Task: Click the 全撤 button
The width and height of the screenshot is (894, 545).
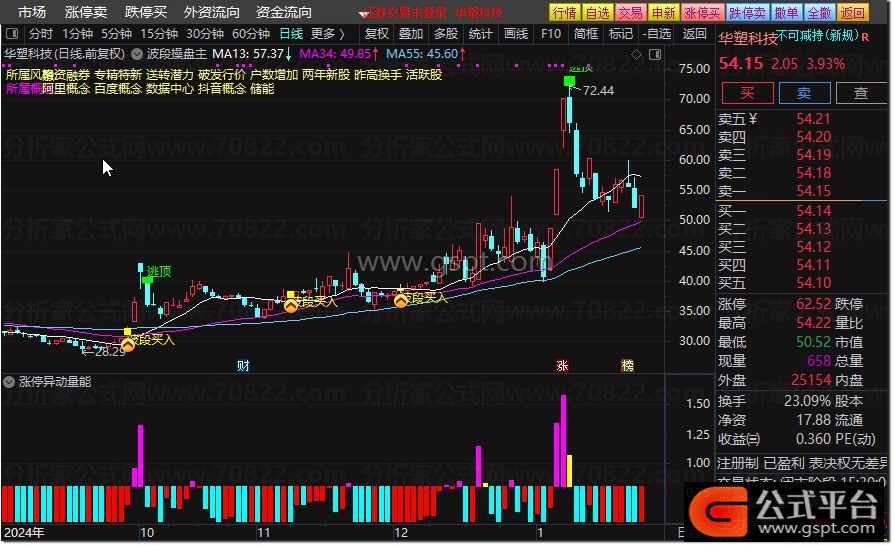Action: 819,13
